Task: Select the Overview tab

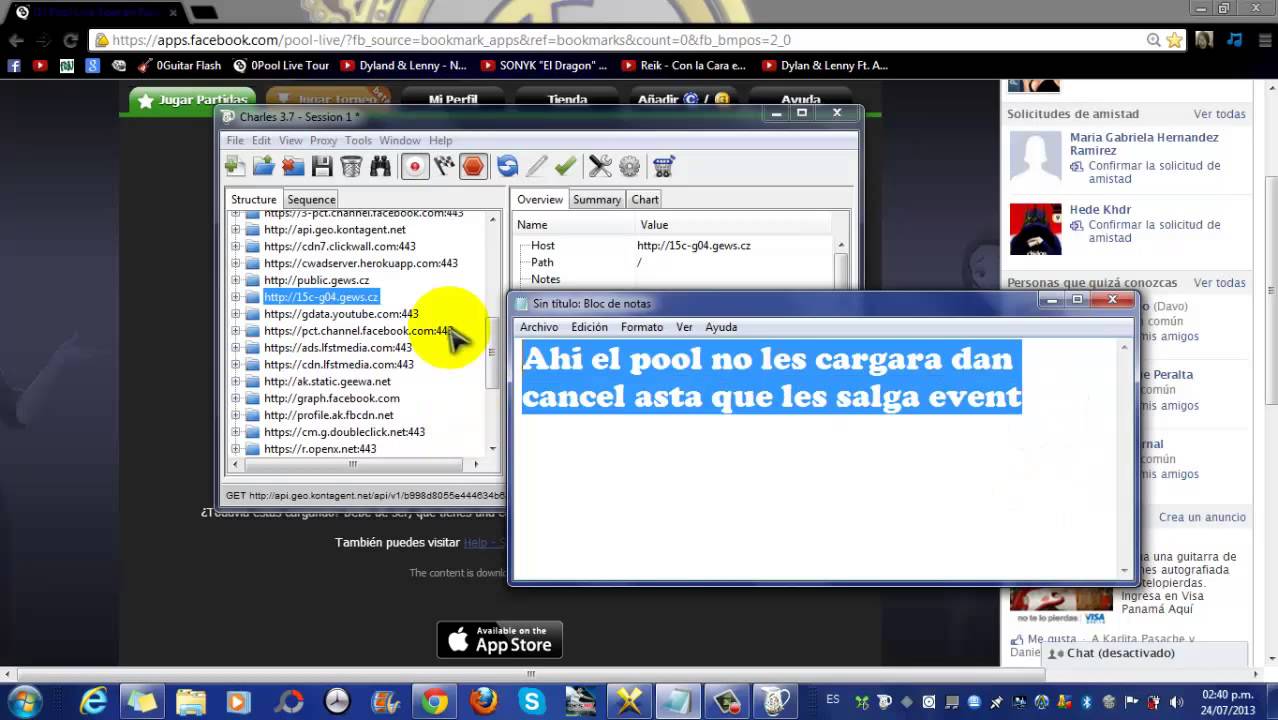Action: 540,199
